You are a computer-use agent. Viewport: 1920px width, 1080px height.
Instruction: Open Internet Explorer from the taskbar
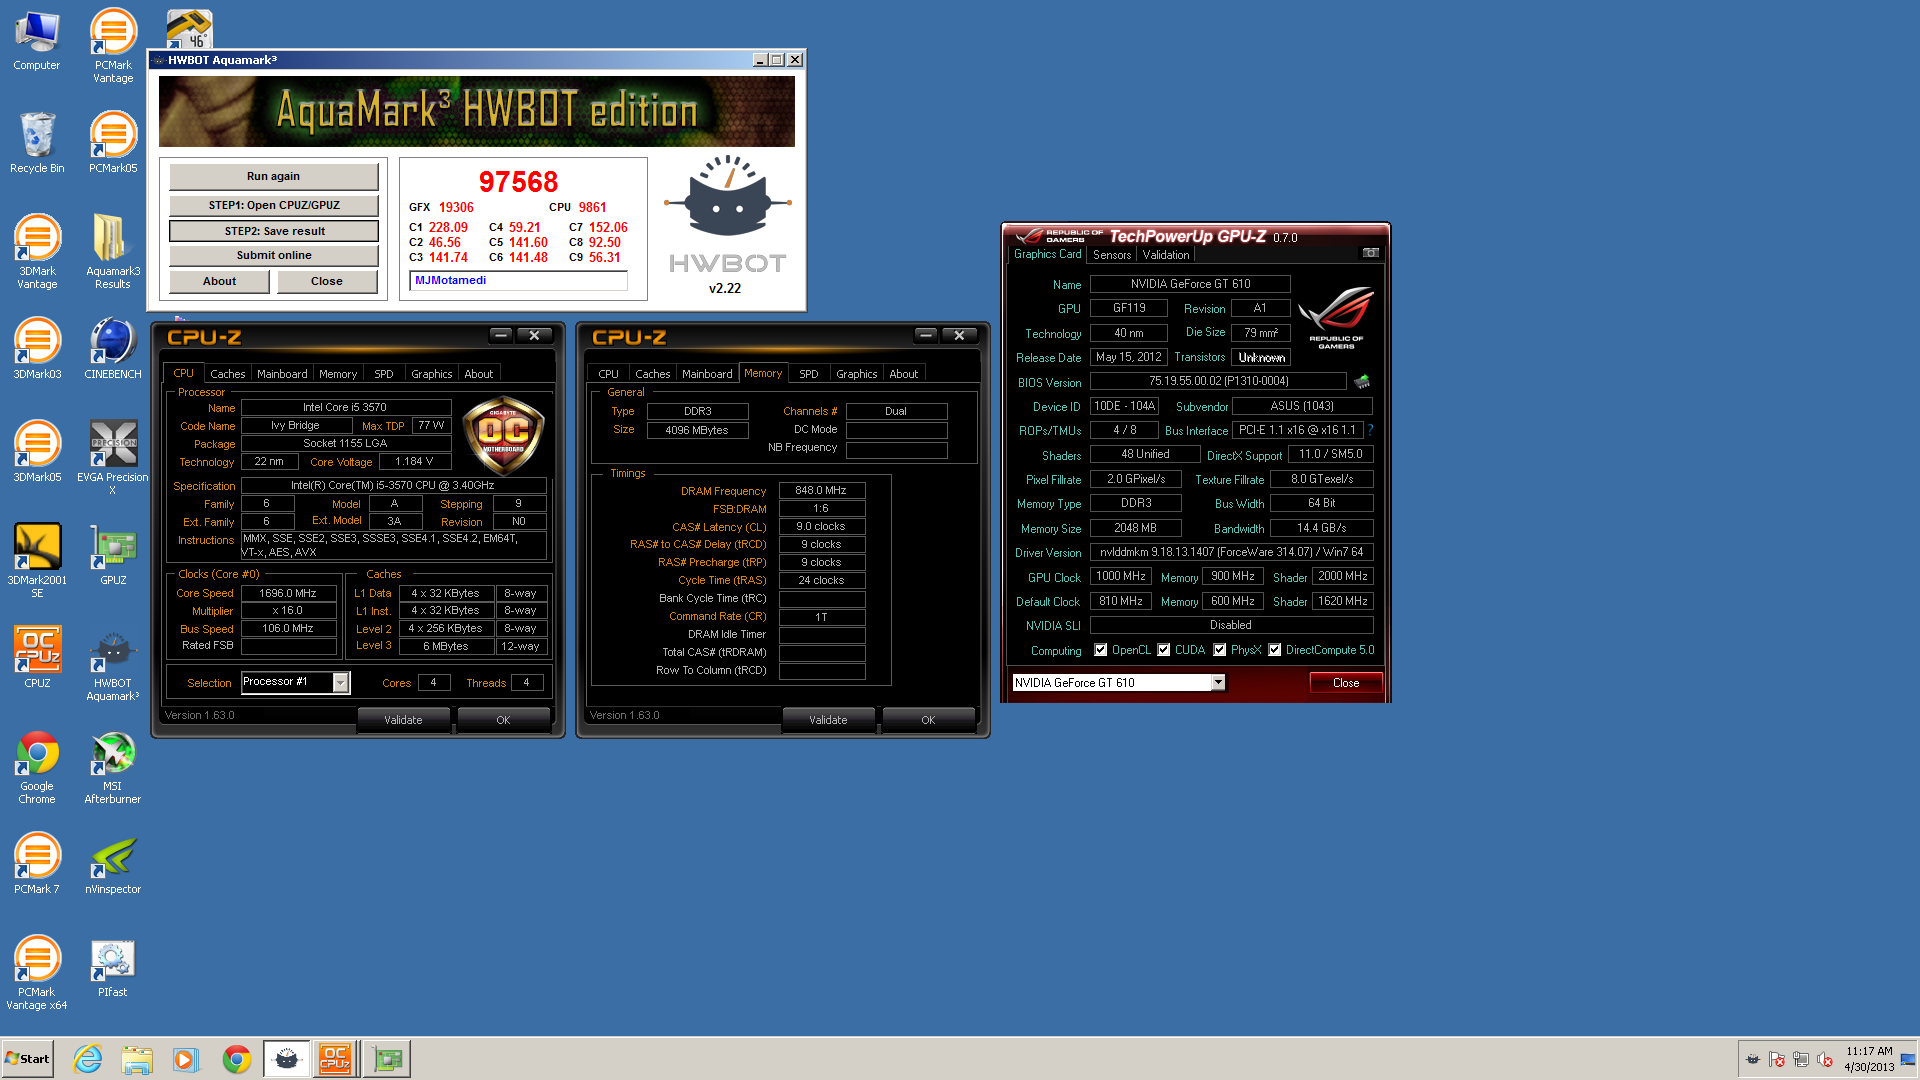87,1059
